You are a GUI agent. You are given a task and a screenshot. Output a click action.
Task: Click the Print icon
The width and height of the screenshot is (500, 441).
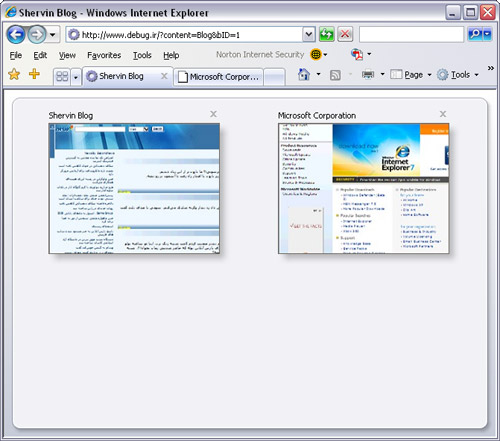point(368,74)
